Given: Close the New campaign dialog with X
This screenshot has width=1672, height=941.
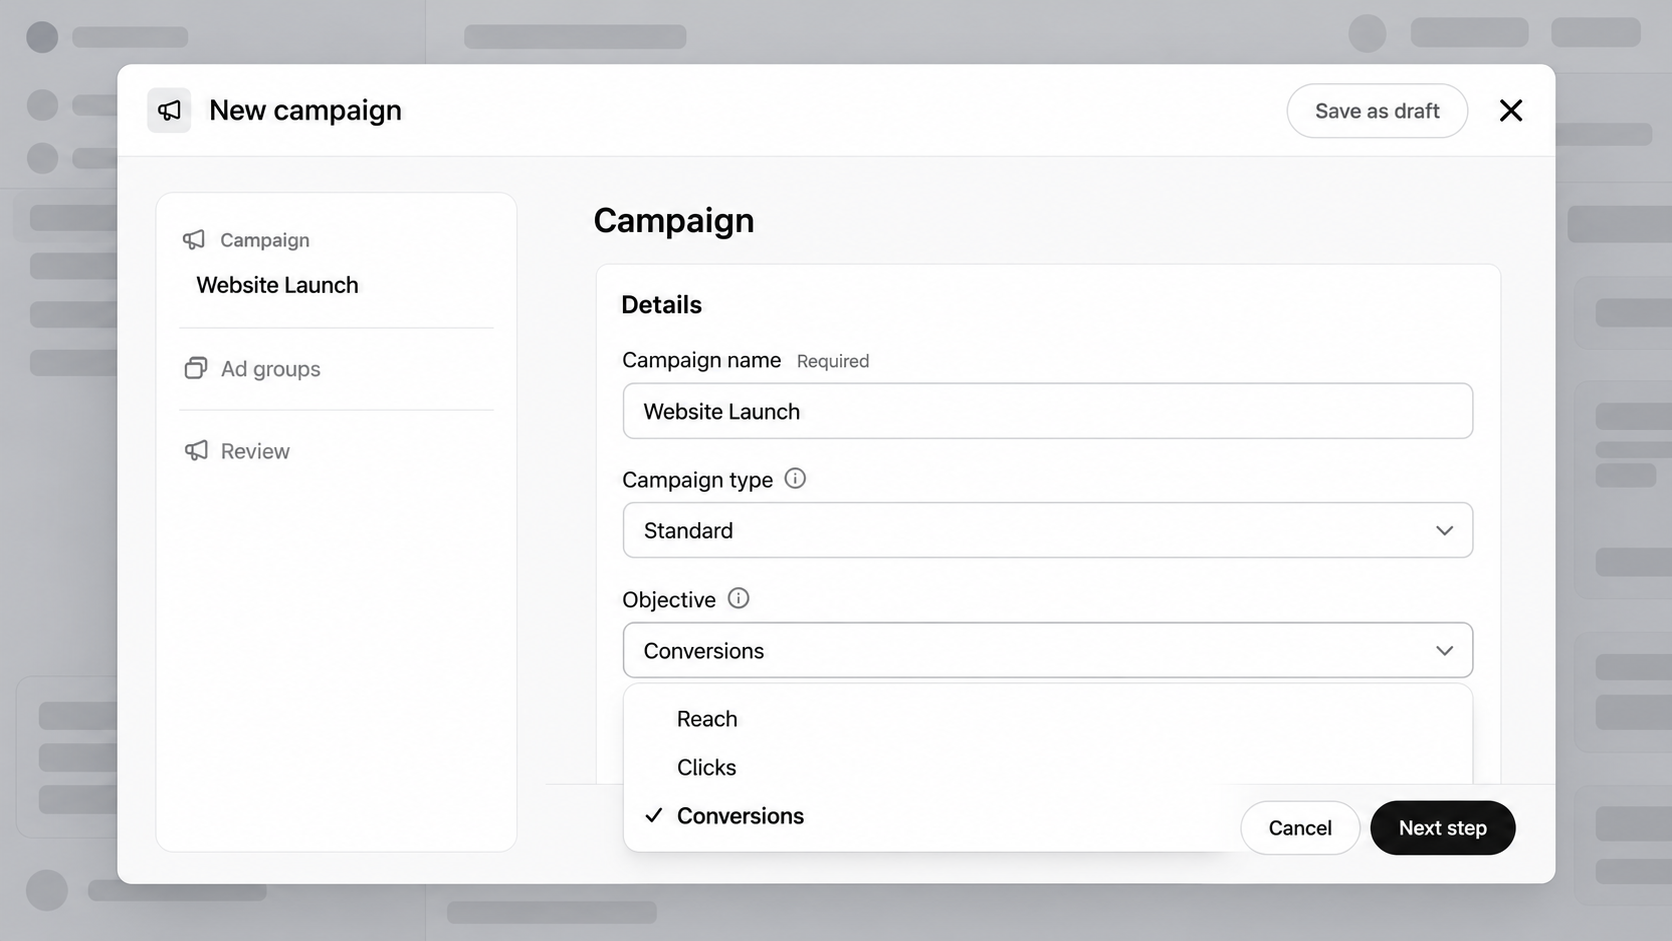Looking at the screenshot, I should (x=1511, y=110).
